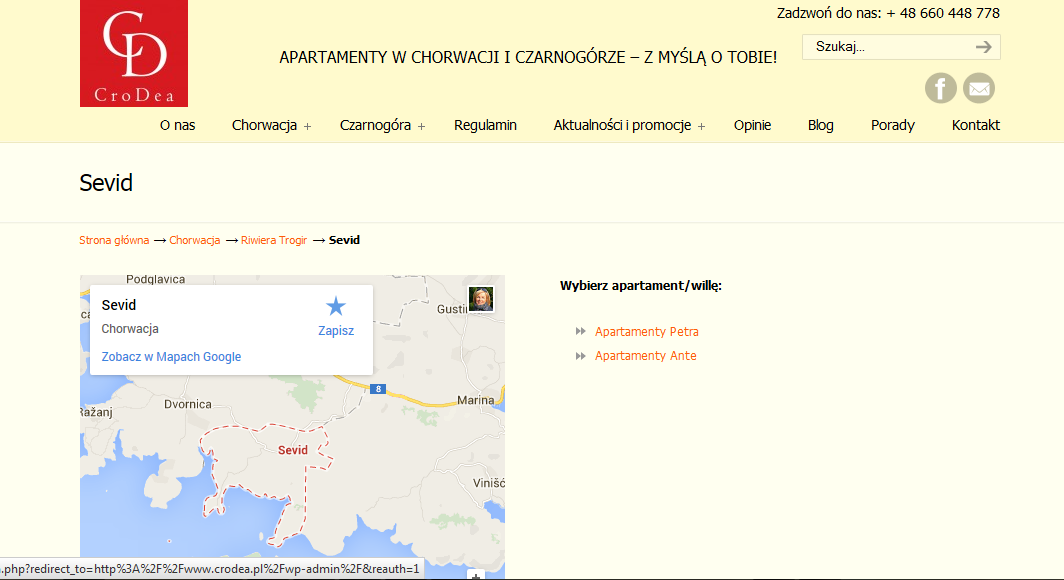Screen dimensions: 1064x580
Task: Go to Strona główna breadcrumb
Action: click(x=114, y=240)
